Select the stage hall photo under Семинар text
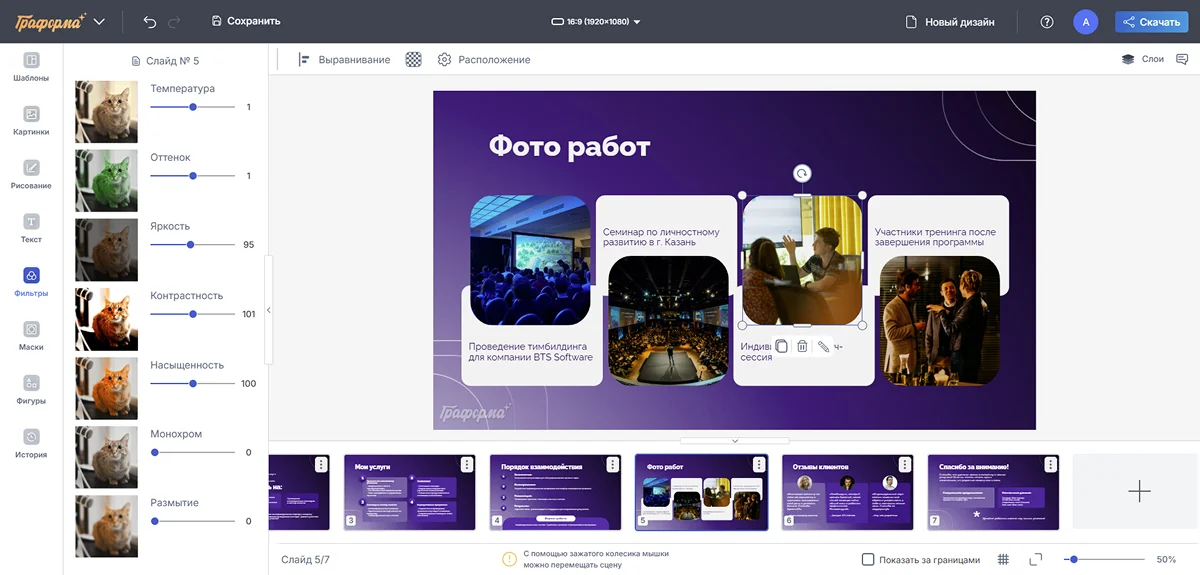 668,321
